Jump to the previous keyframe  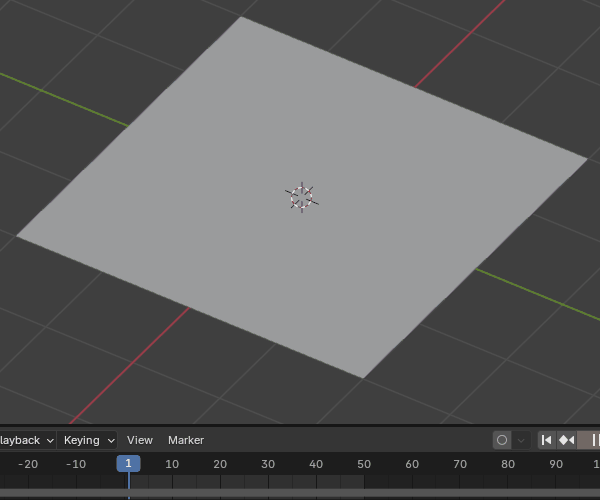567,440
